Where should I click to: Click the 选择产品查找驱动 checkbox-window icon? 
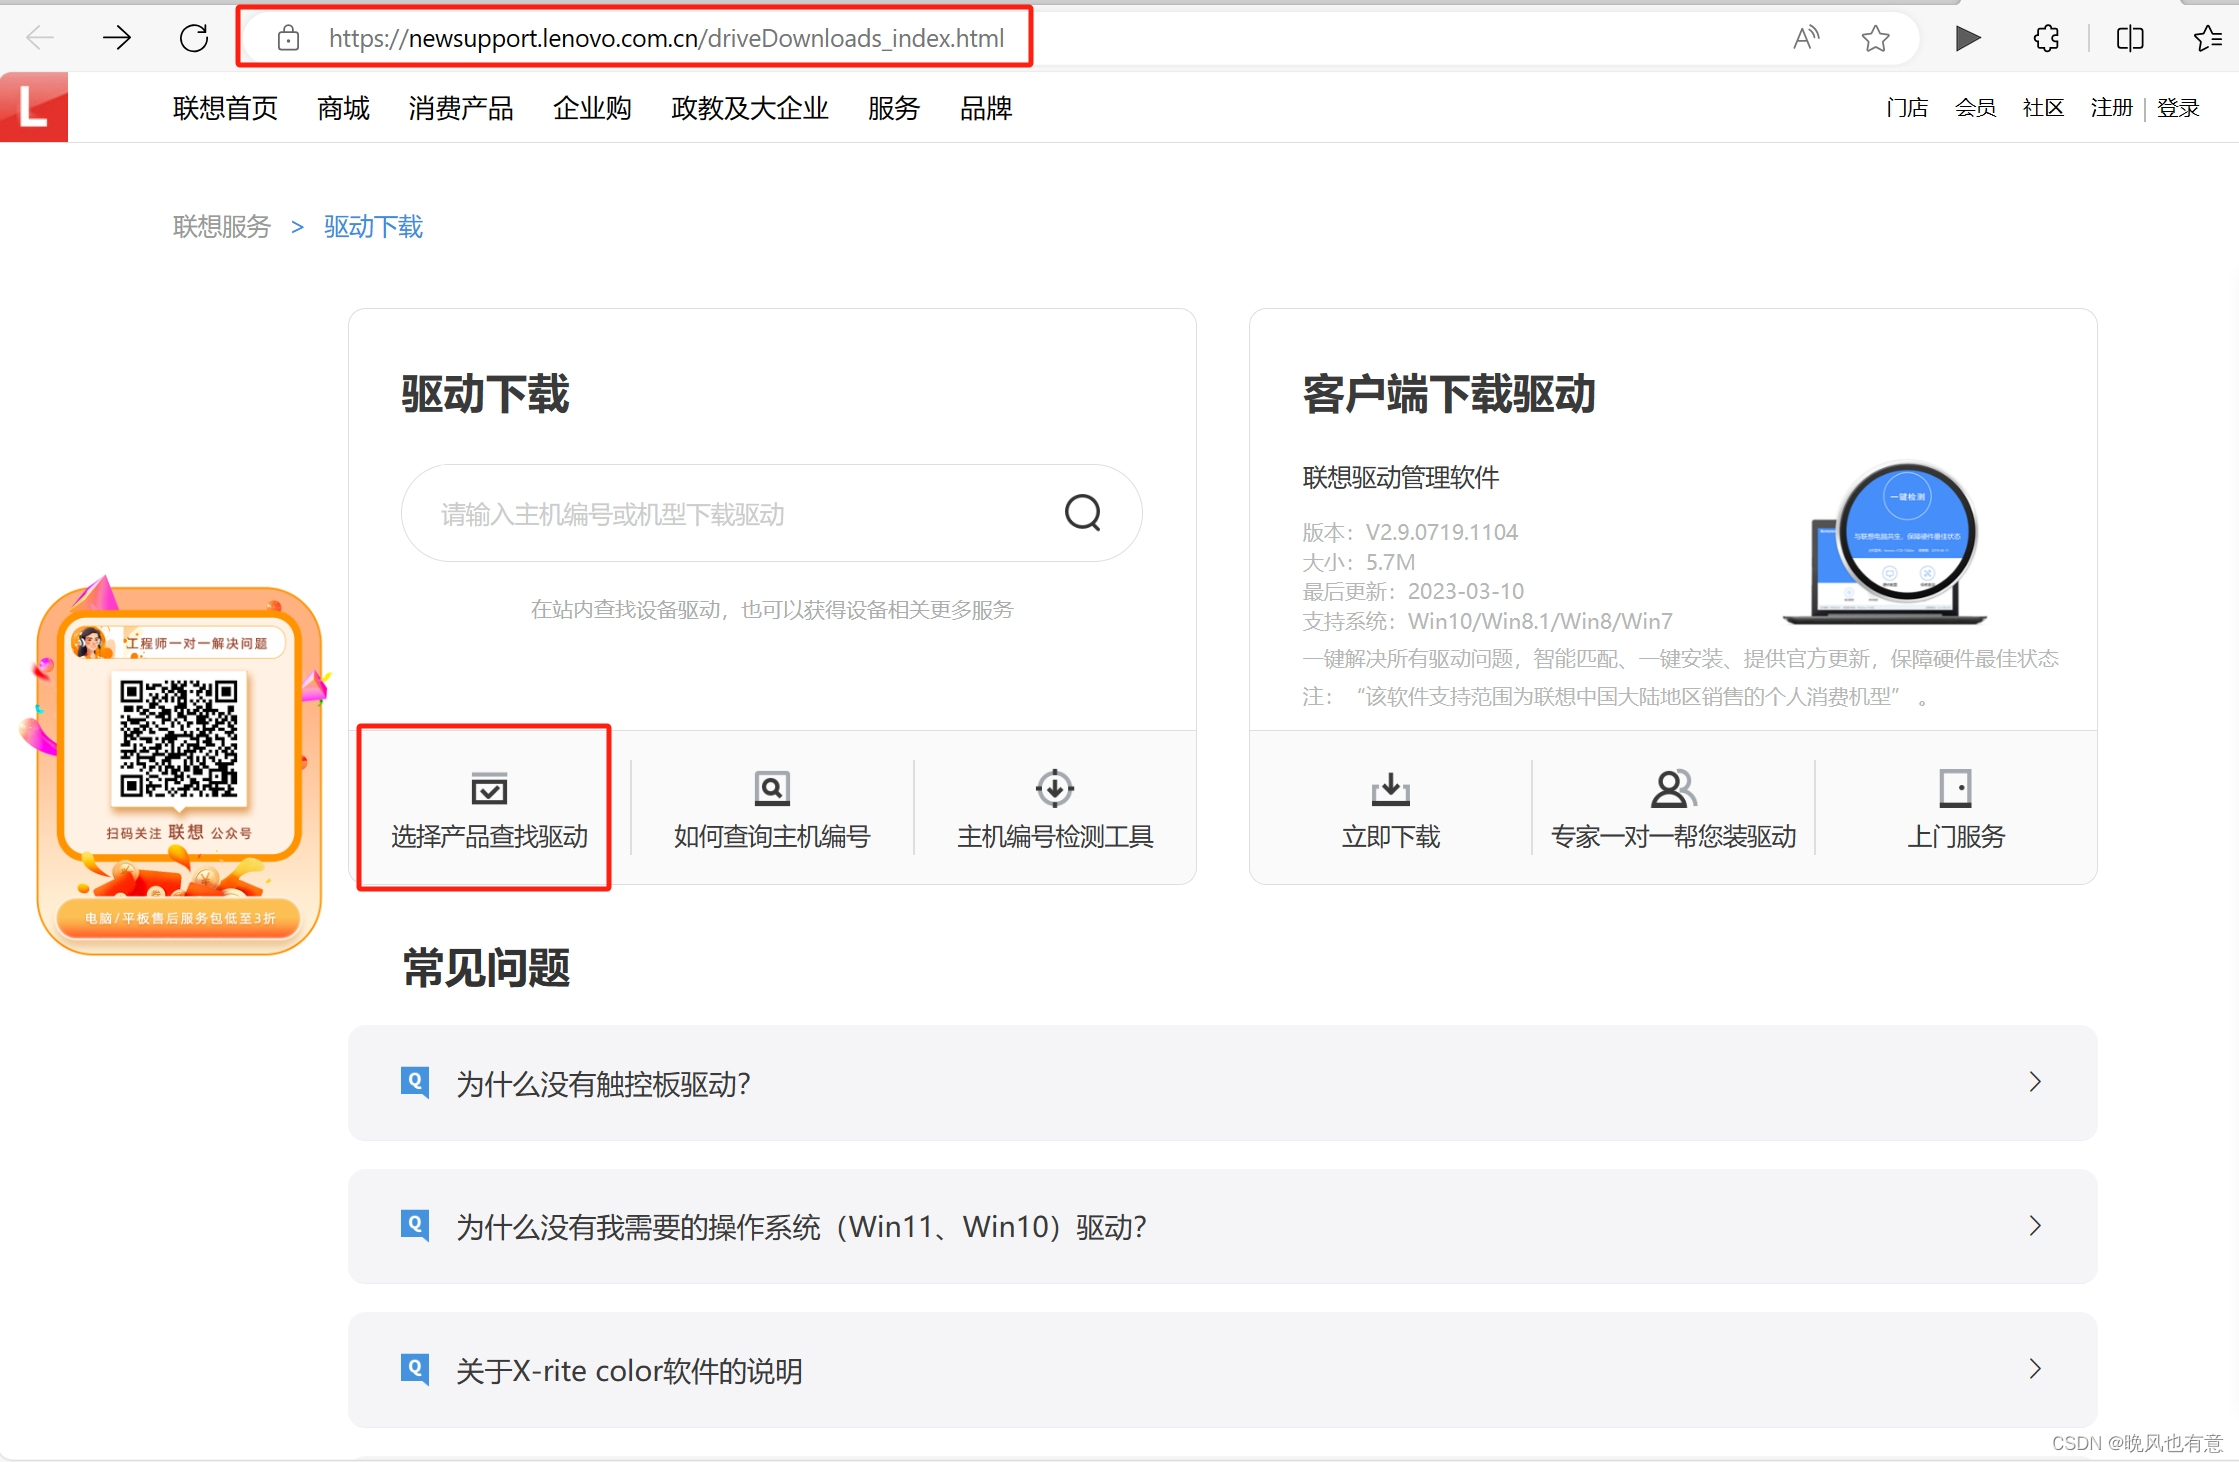click(489, 789)
